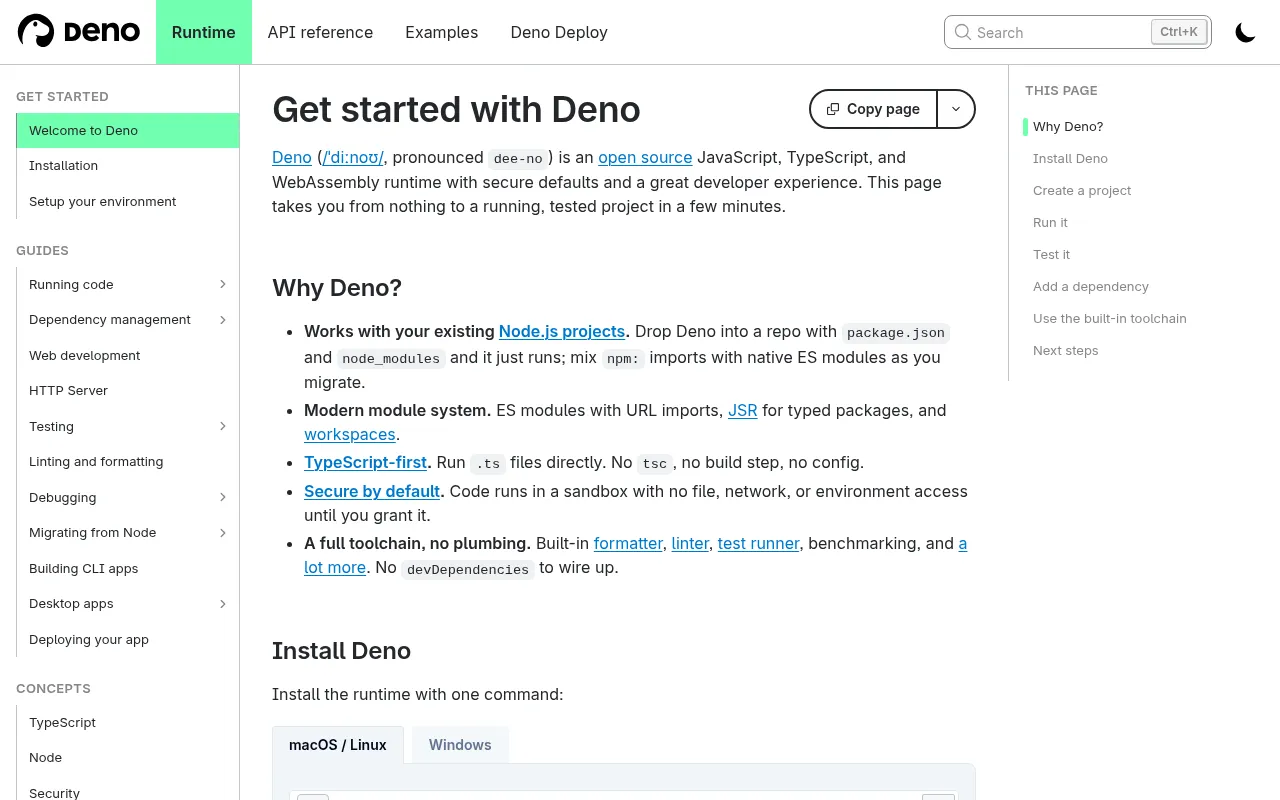Expand the Testing sidebar chevron
1280x800 pixels.
point(223,426)
